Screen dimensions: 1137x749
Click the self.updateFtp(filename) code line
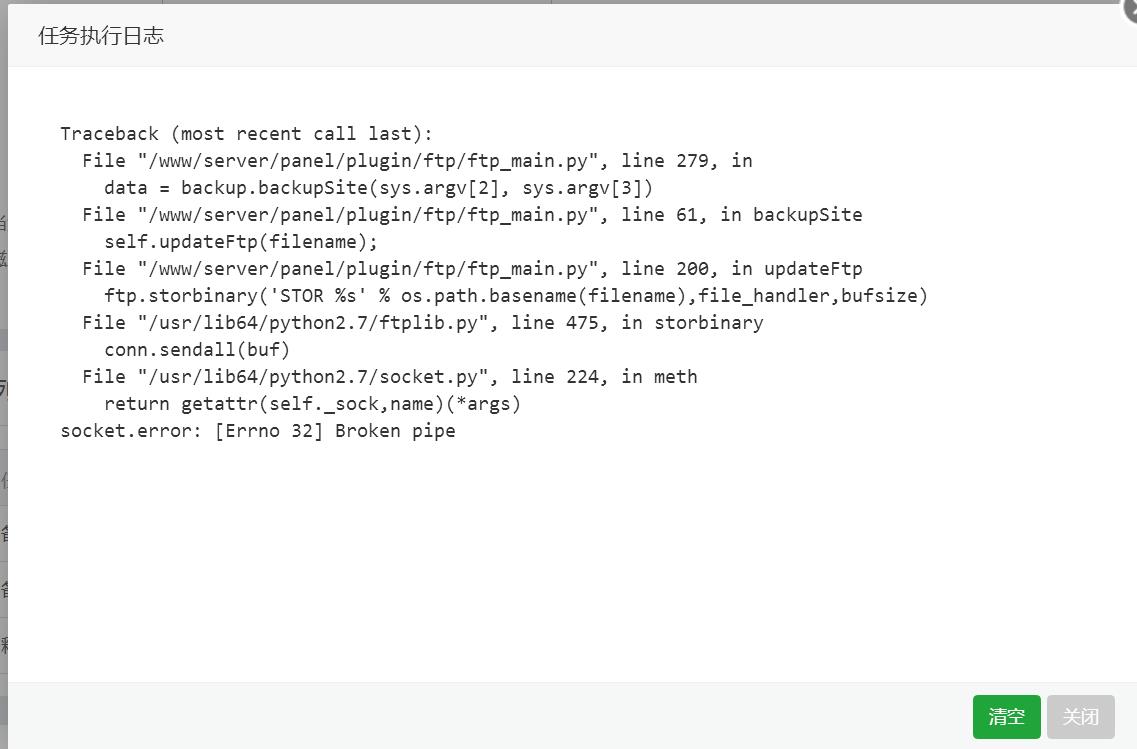coord(241,241)
